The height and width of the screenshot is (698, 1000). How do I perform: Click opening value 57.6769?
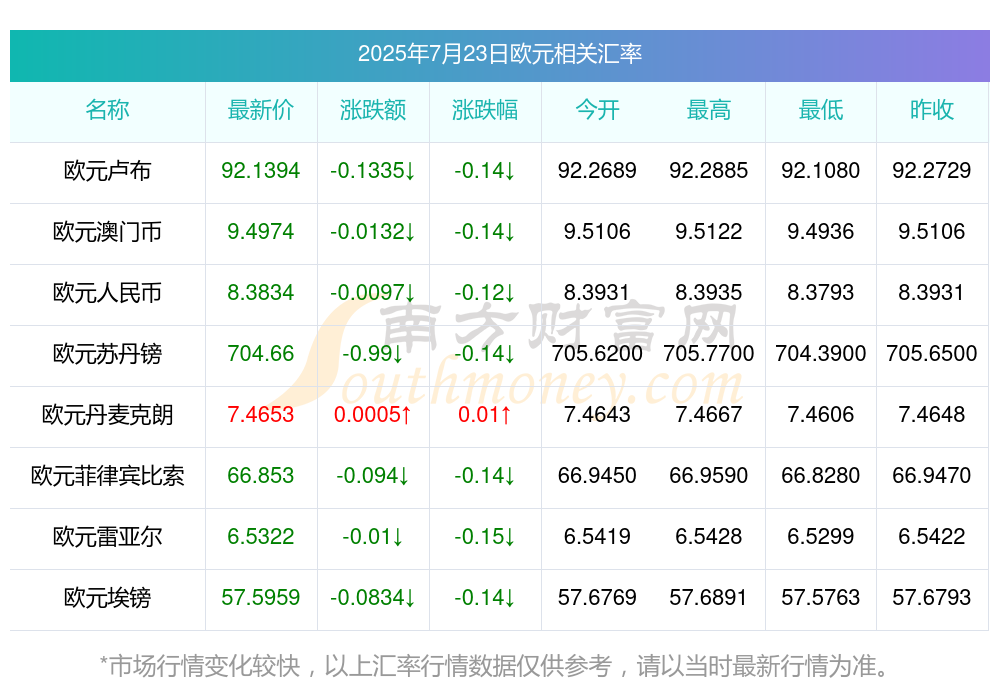coord(597,598)
